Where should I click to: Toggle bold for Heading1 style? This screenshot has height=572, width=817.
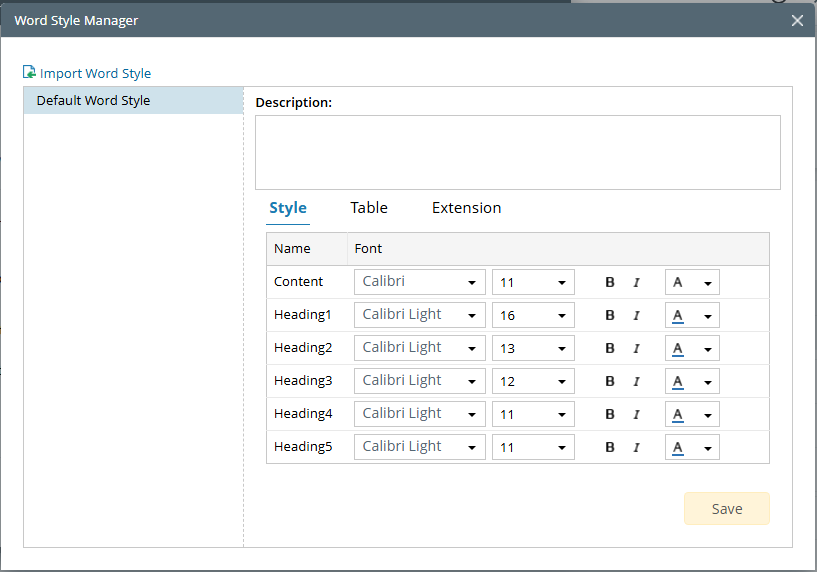[610, 315]
